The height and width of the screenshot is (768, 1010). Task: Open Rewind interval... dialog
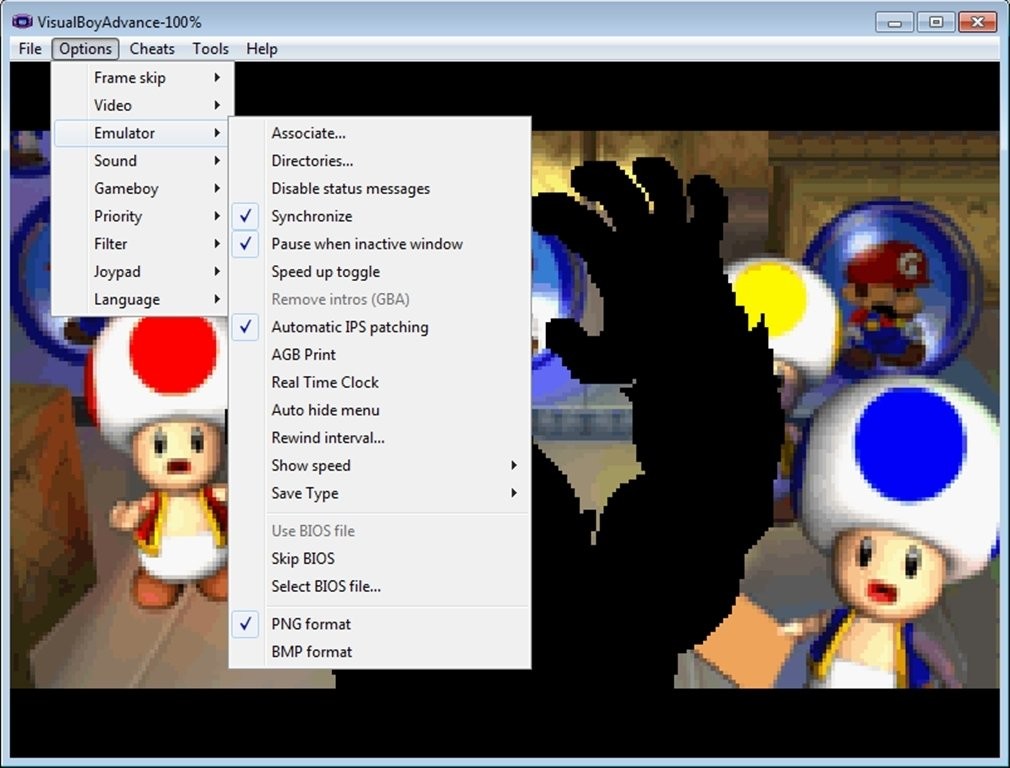pos(380,437)
